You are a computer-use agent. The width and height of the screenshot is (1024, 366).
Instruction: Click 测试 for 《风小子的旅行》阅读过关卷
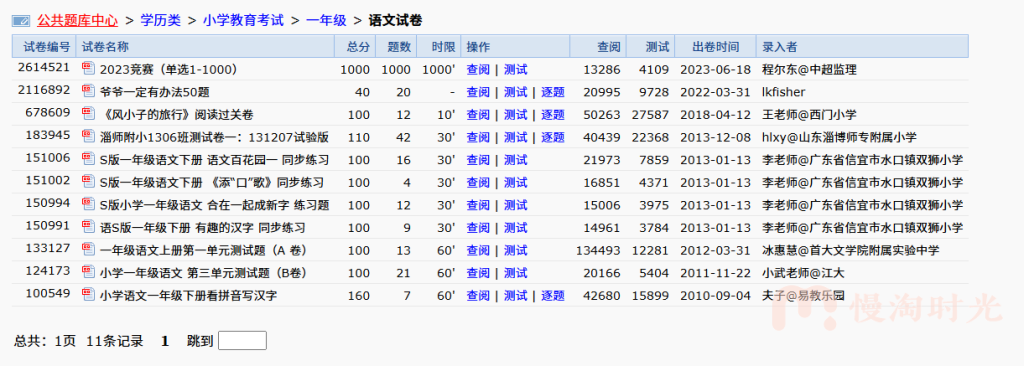pos(515,115)
